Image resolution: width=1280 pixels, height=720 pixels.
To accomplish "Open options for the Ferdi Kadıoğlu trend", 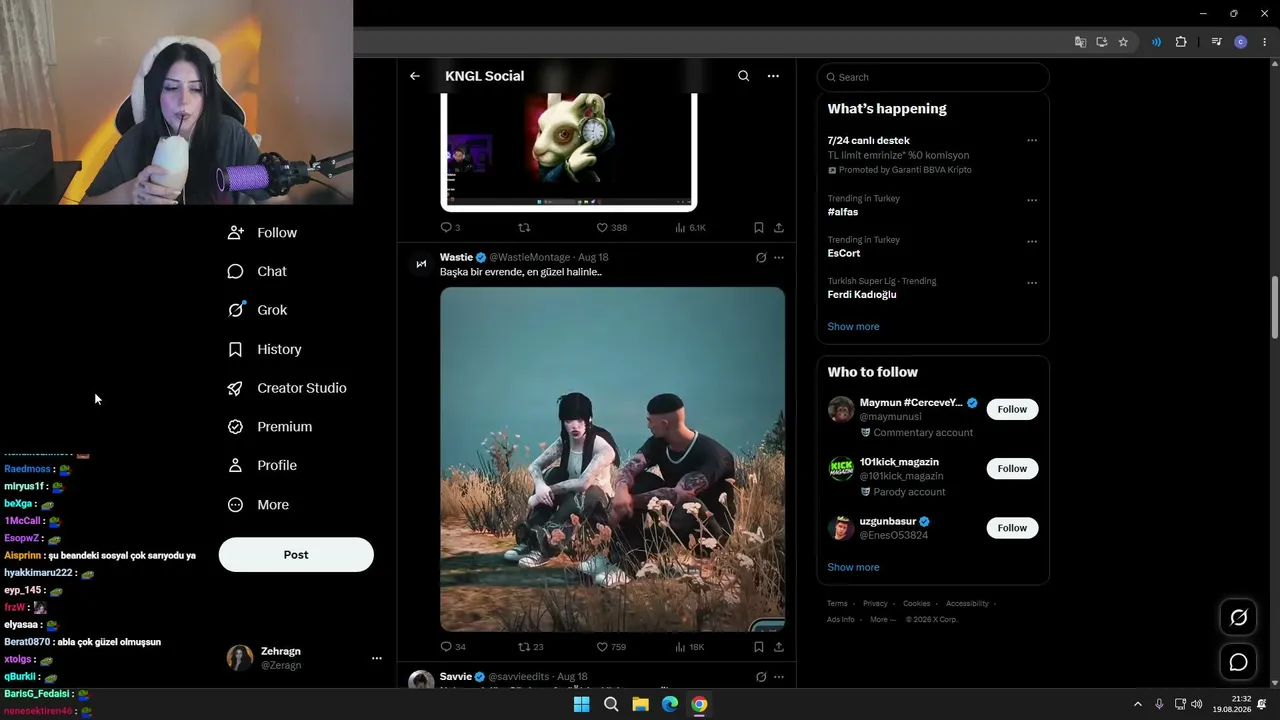I will click(1032, 283).
